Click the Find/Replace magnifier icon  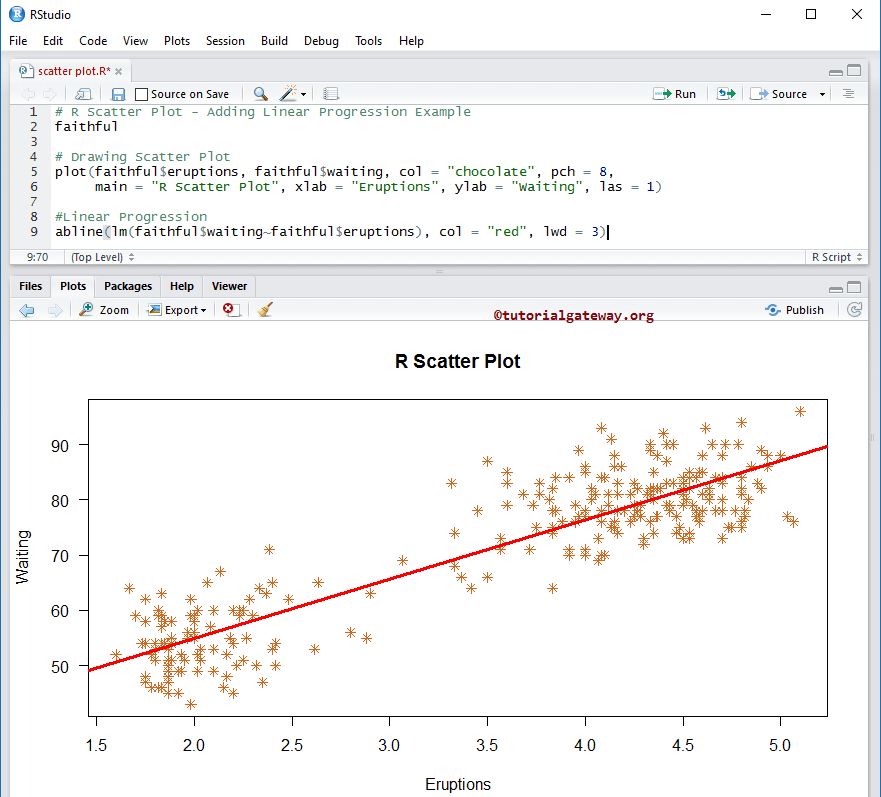click(259, 92)
